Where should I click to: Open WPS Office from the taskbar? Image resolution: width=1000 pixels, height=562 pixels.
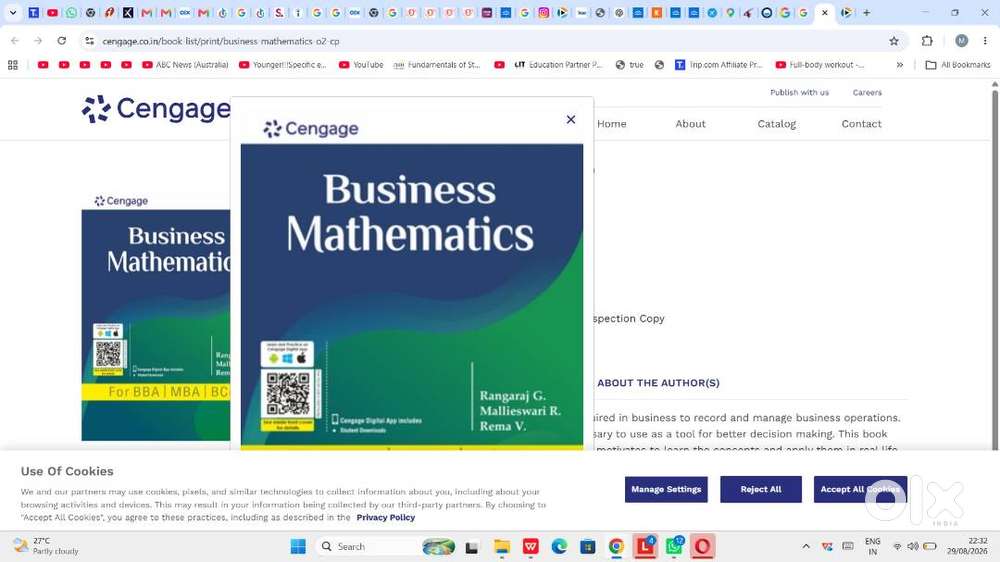[531, 547]
